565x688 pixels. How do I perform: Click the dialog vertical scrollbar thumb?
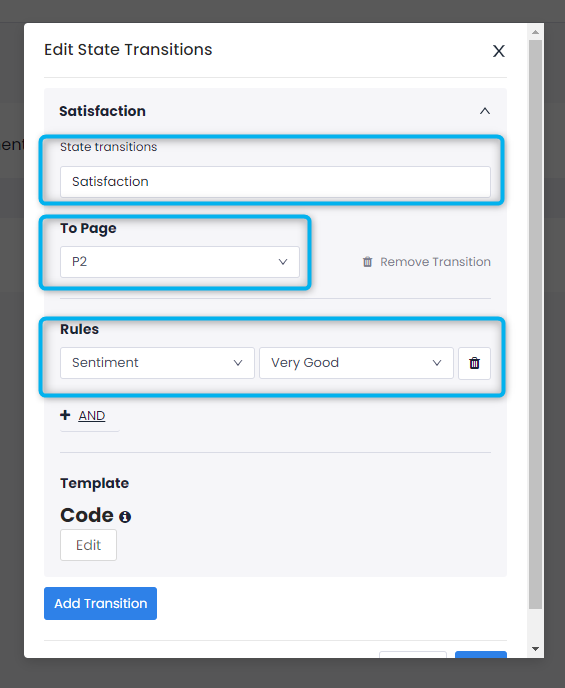(x=535, y=325)
